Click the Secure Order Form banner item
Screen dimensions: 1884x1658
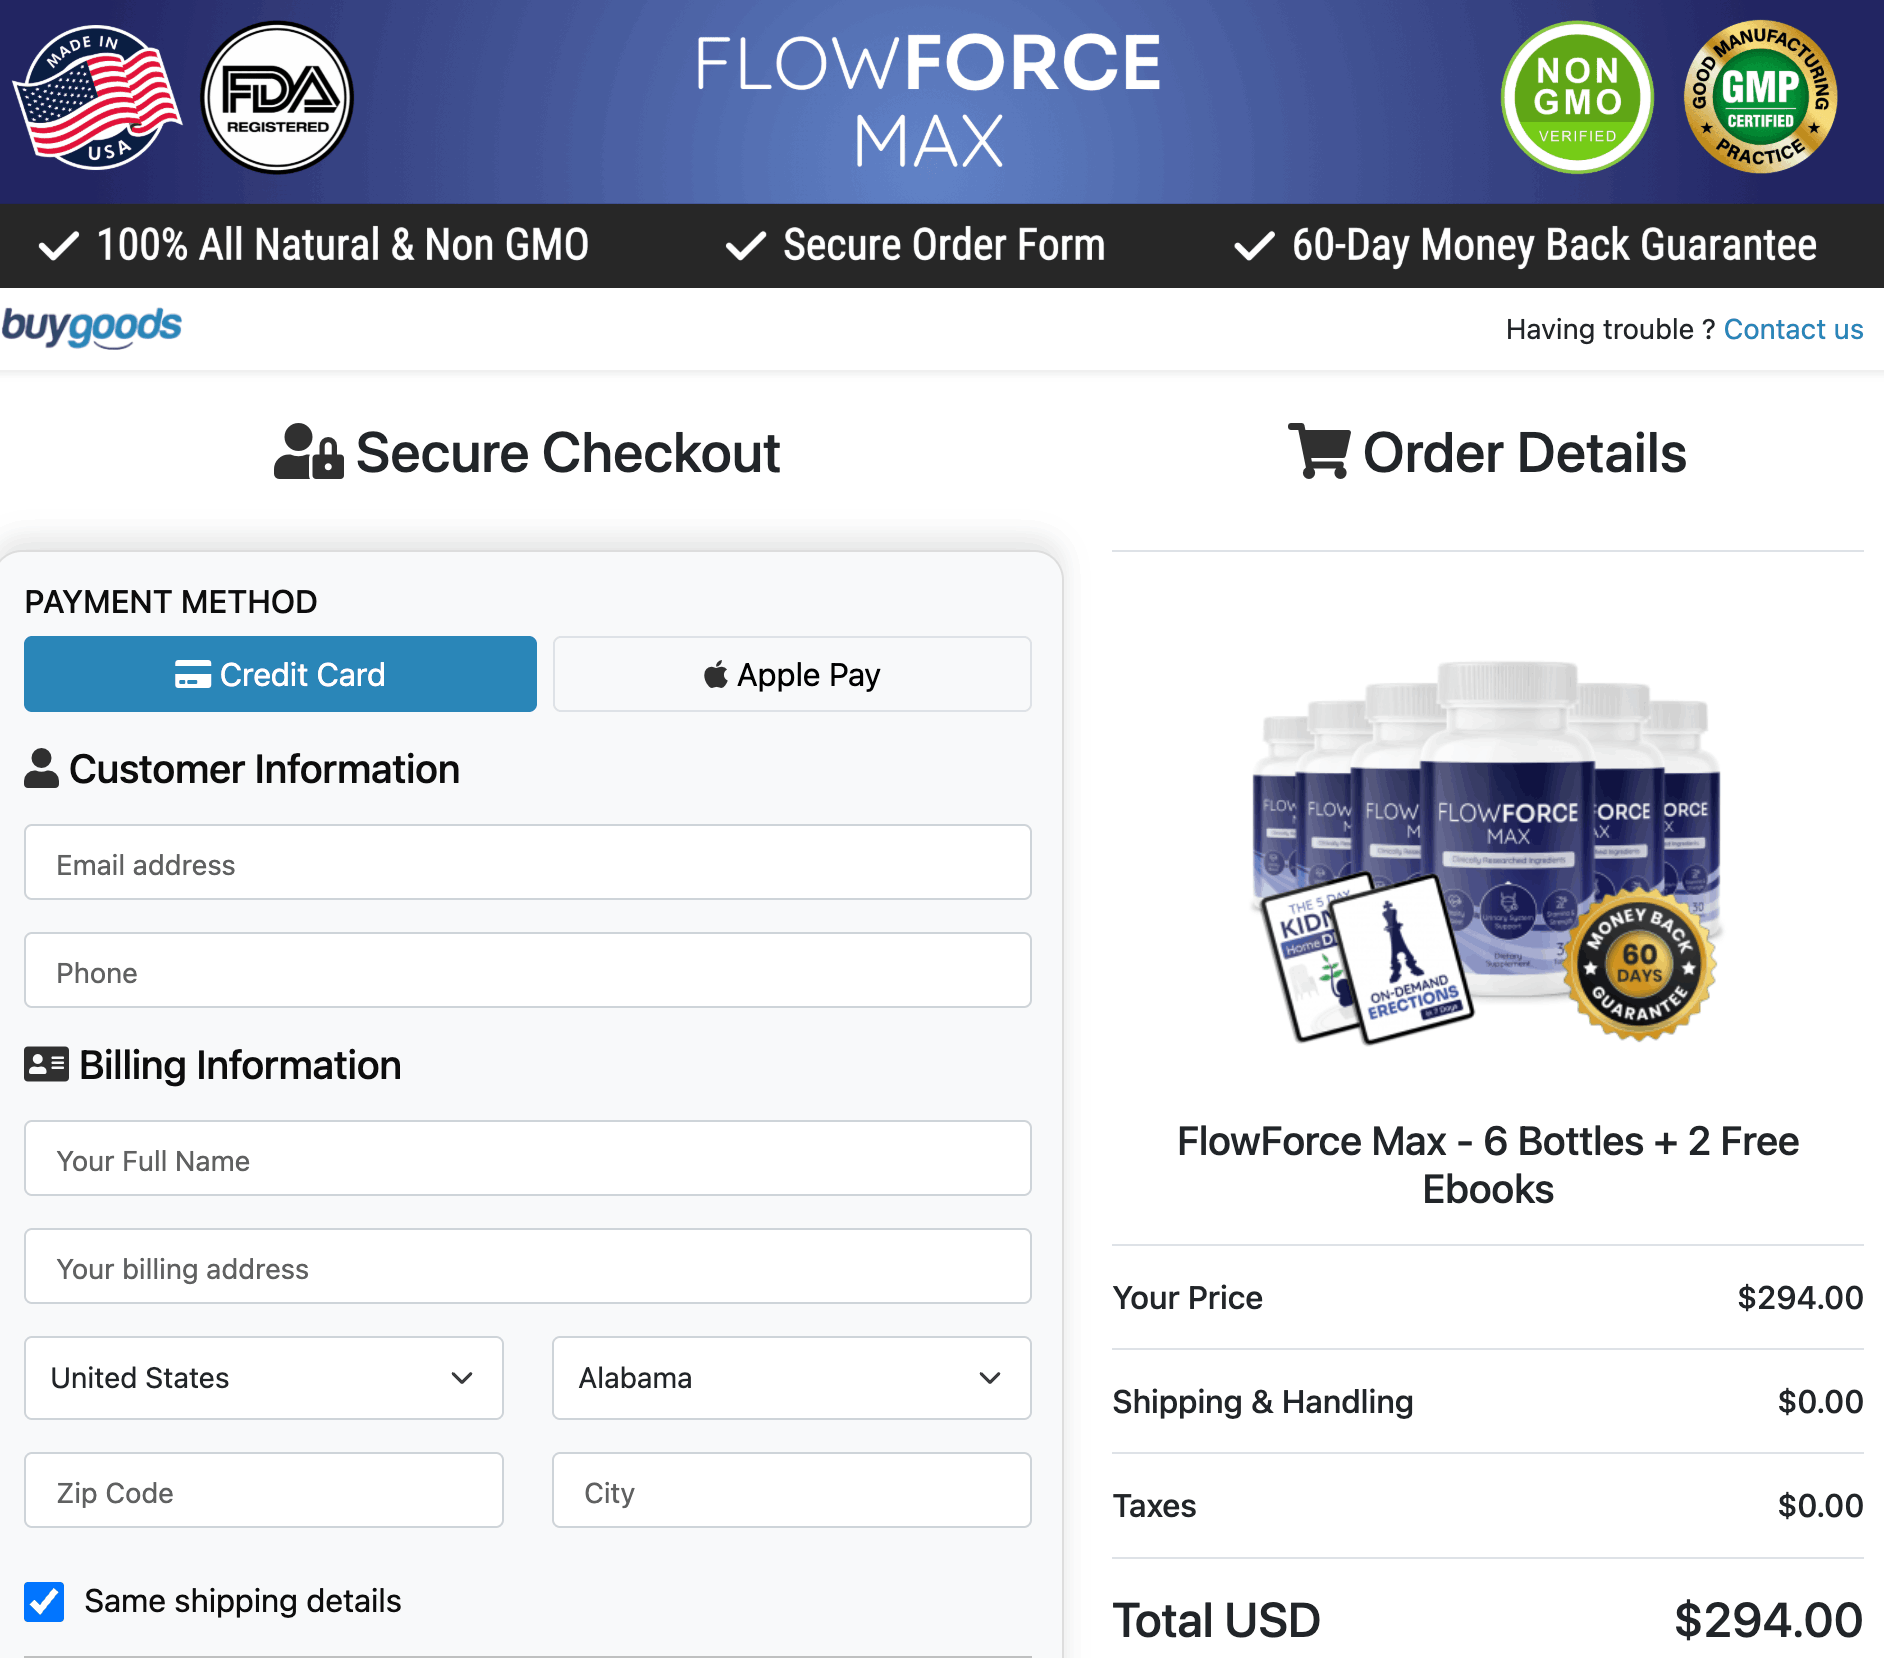pyautogui.click(x=915, y=245)
